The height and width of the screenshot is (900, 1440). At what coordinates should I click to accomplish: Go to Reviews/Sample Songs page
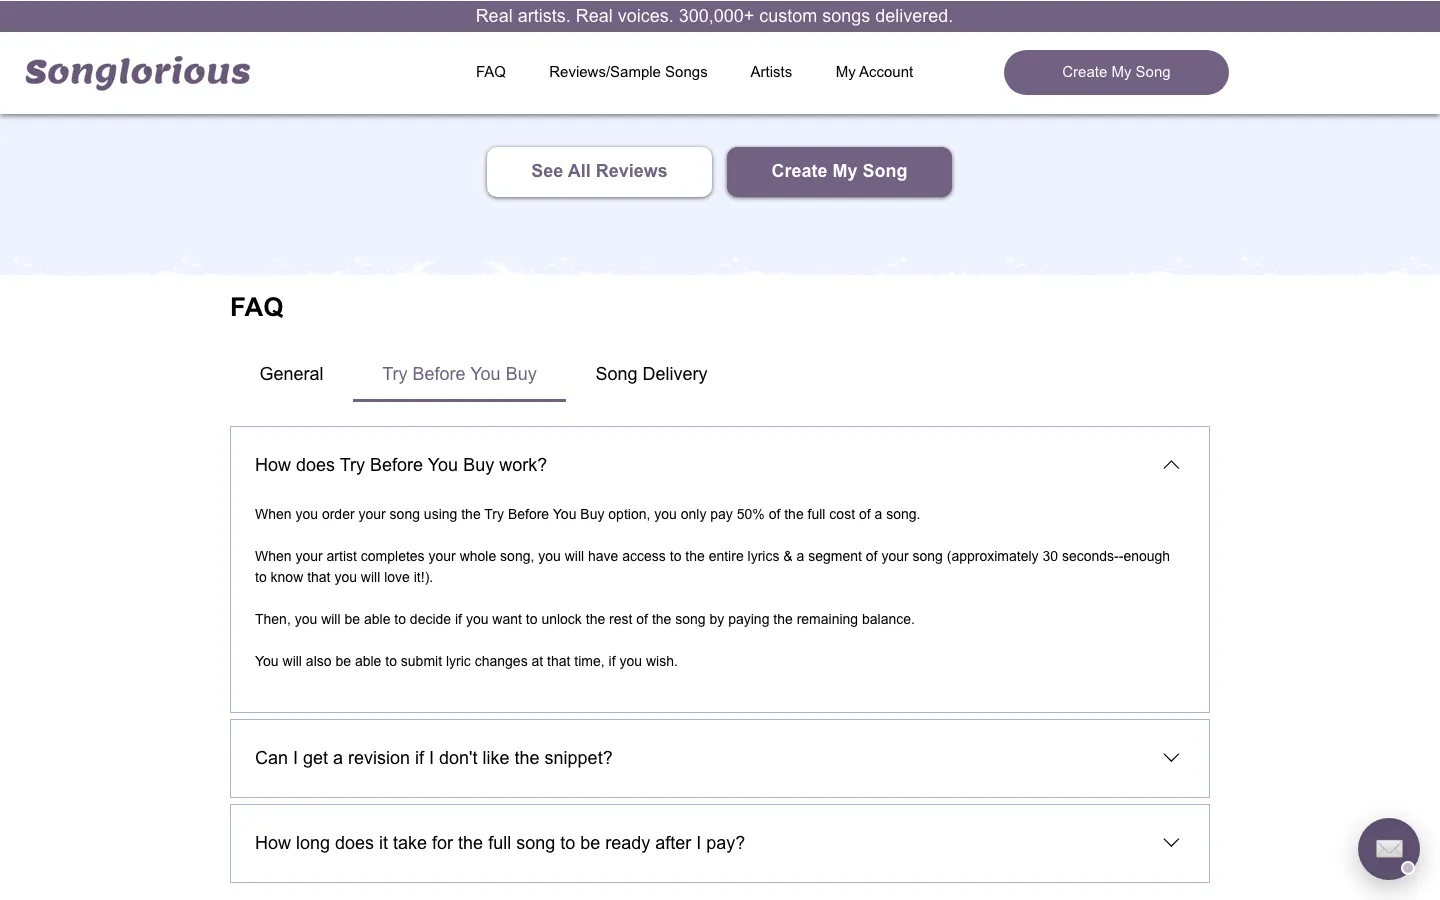(628, 72)
